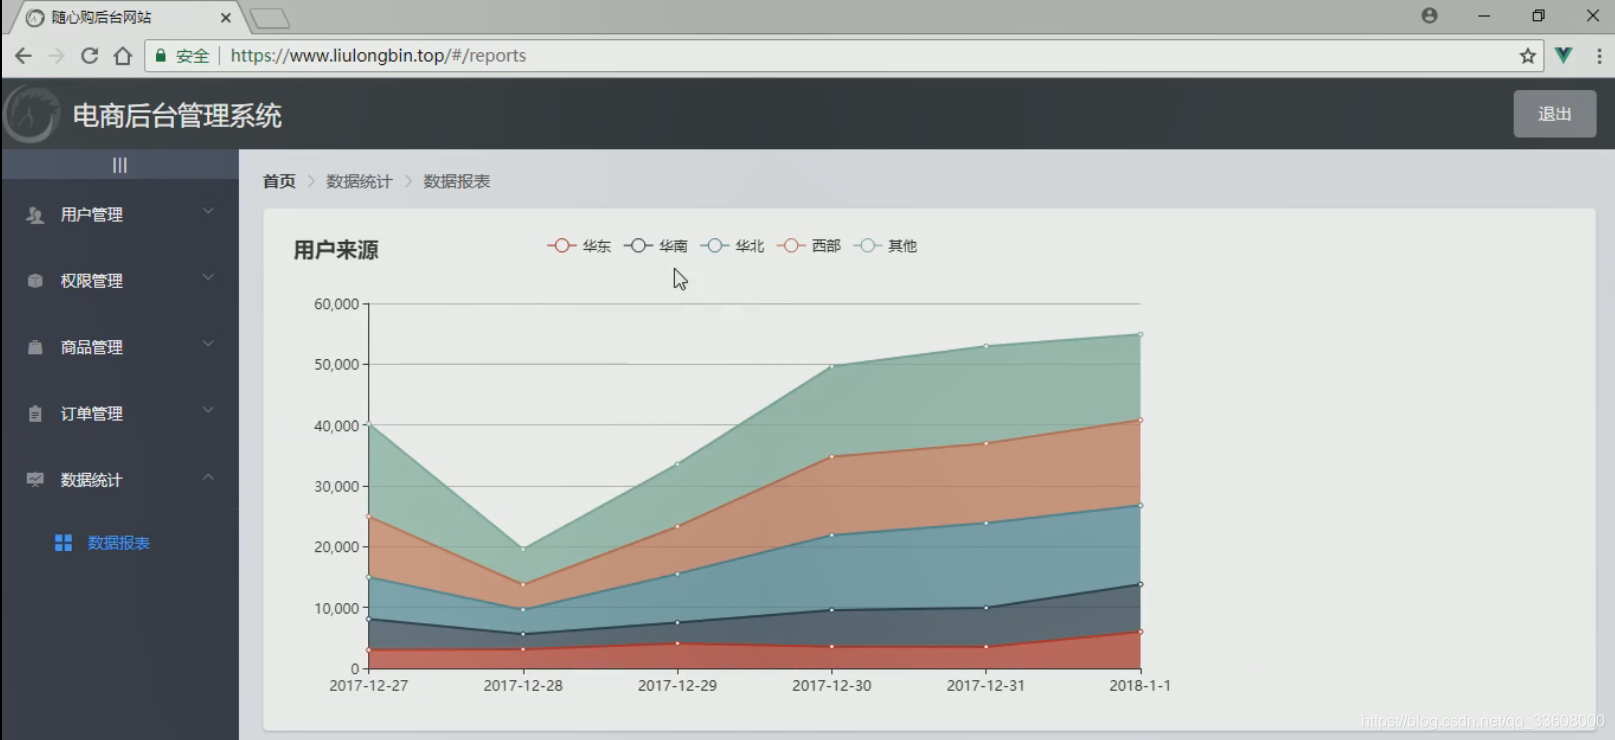
Task: Click the browser back arrow
Action: (x=23, y=56)
